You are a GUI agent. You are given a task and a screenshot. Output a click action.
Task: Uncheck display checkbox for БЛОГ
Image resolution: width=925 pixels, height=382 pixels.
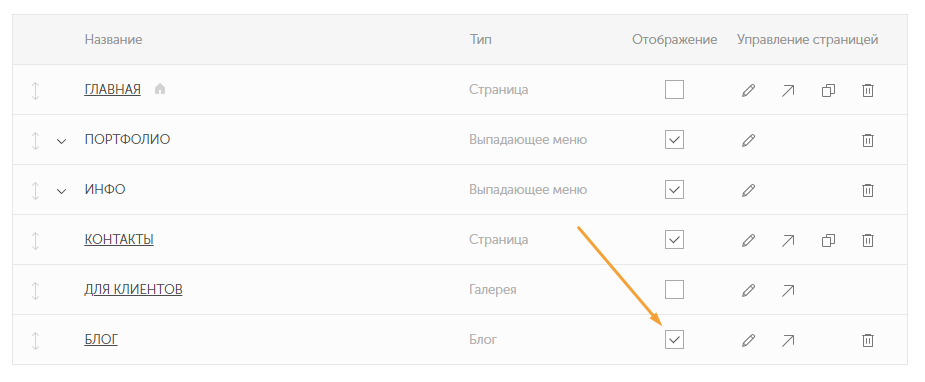pyautogui.click(x=674, y=340)
